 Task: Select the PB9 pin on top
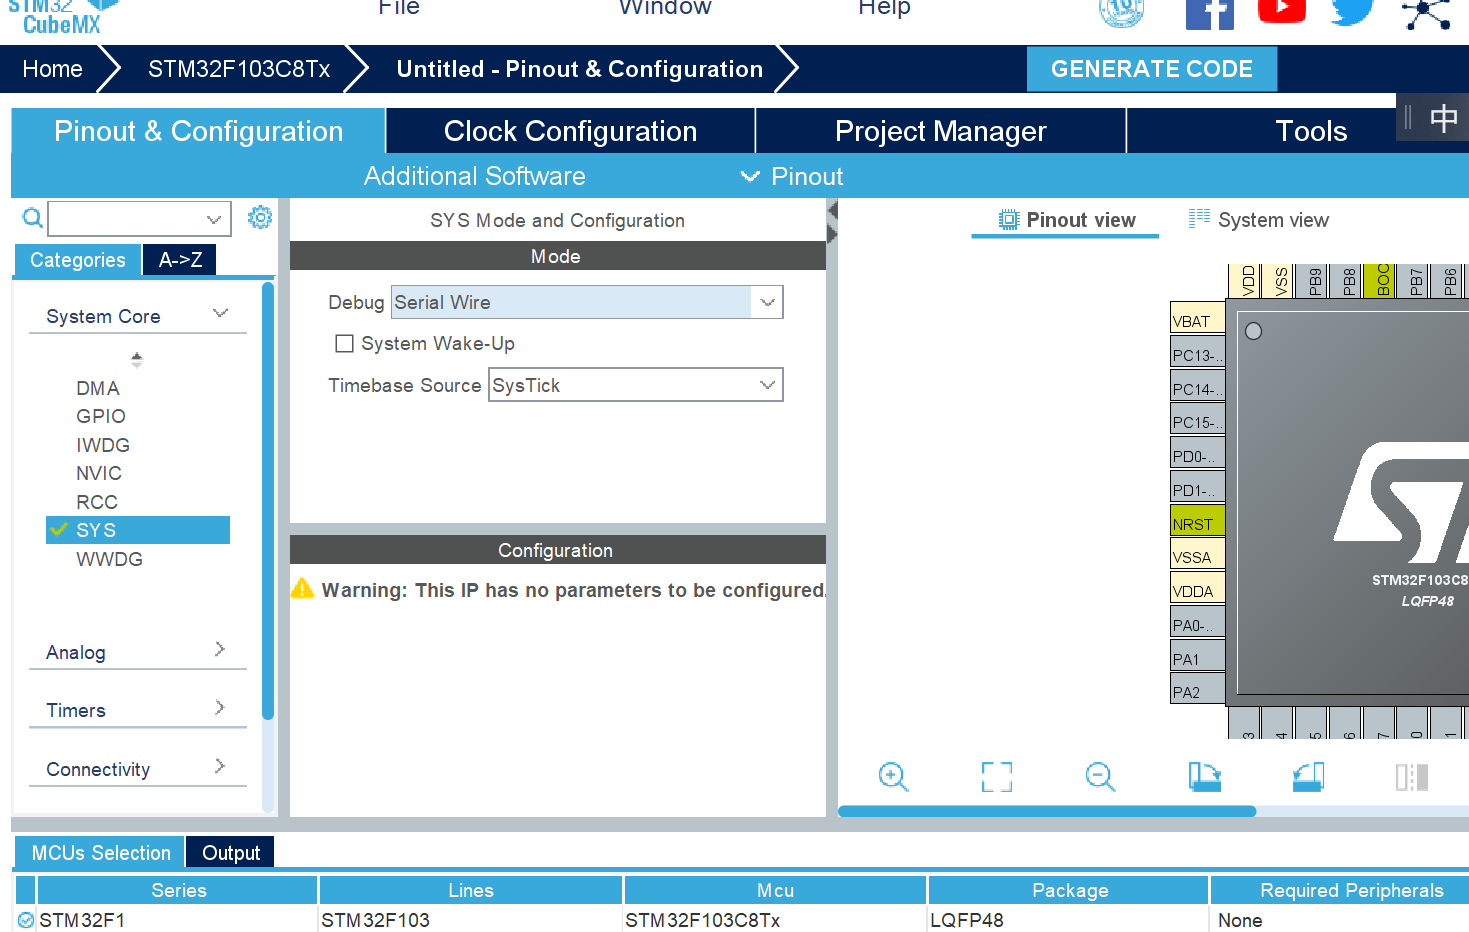[1314, 281]
